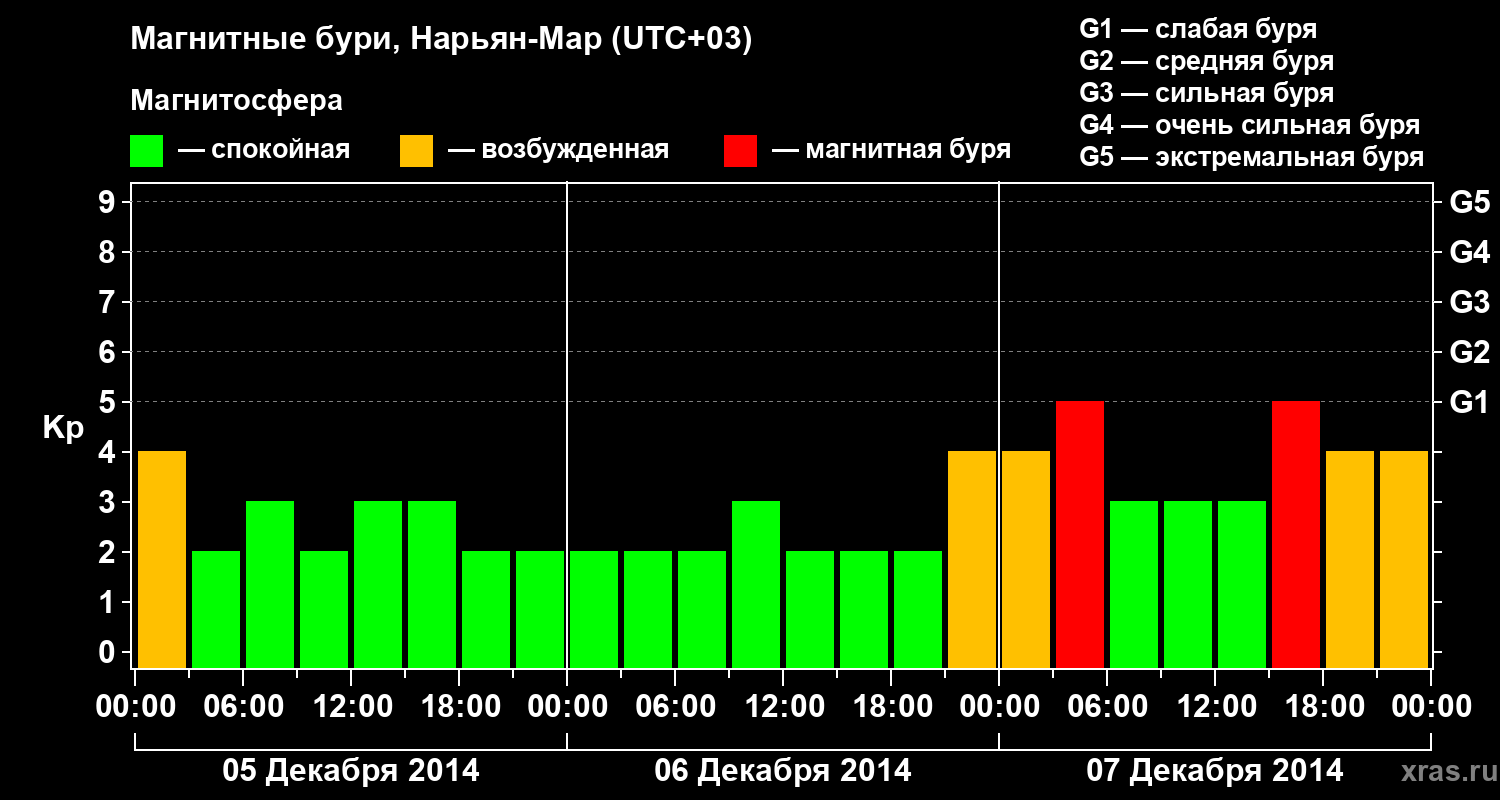Click the red Kp 5 bar for 03:00–06:00 on 07 Декабря
Image resolution: width=1500 pixels, height=800 pixels.
click(1080, 534)
